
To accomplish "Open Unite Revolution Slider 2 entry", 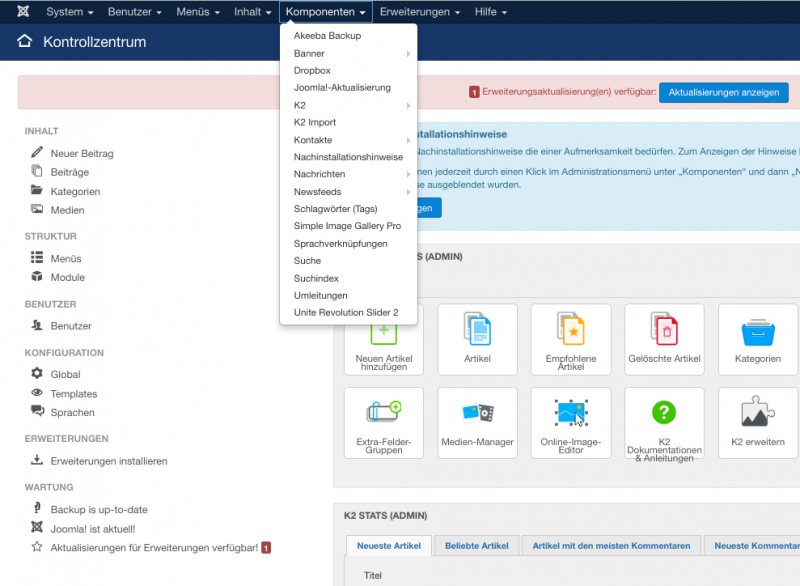I will pos(348,312).
